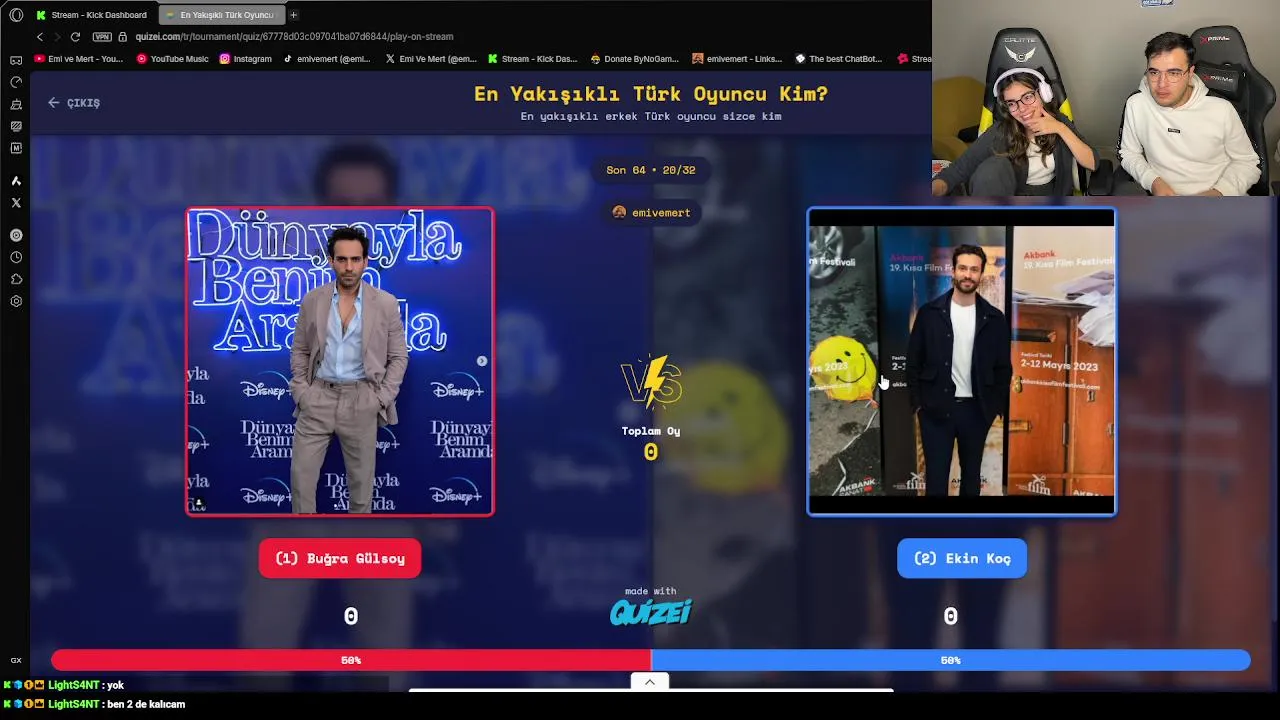This screenshot has width=1280, height=720.
Task: Click the emivemert streamer label
Action: pos(651,213)
